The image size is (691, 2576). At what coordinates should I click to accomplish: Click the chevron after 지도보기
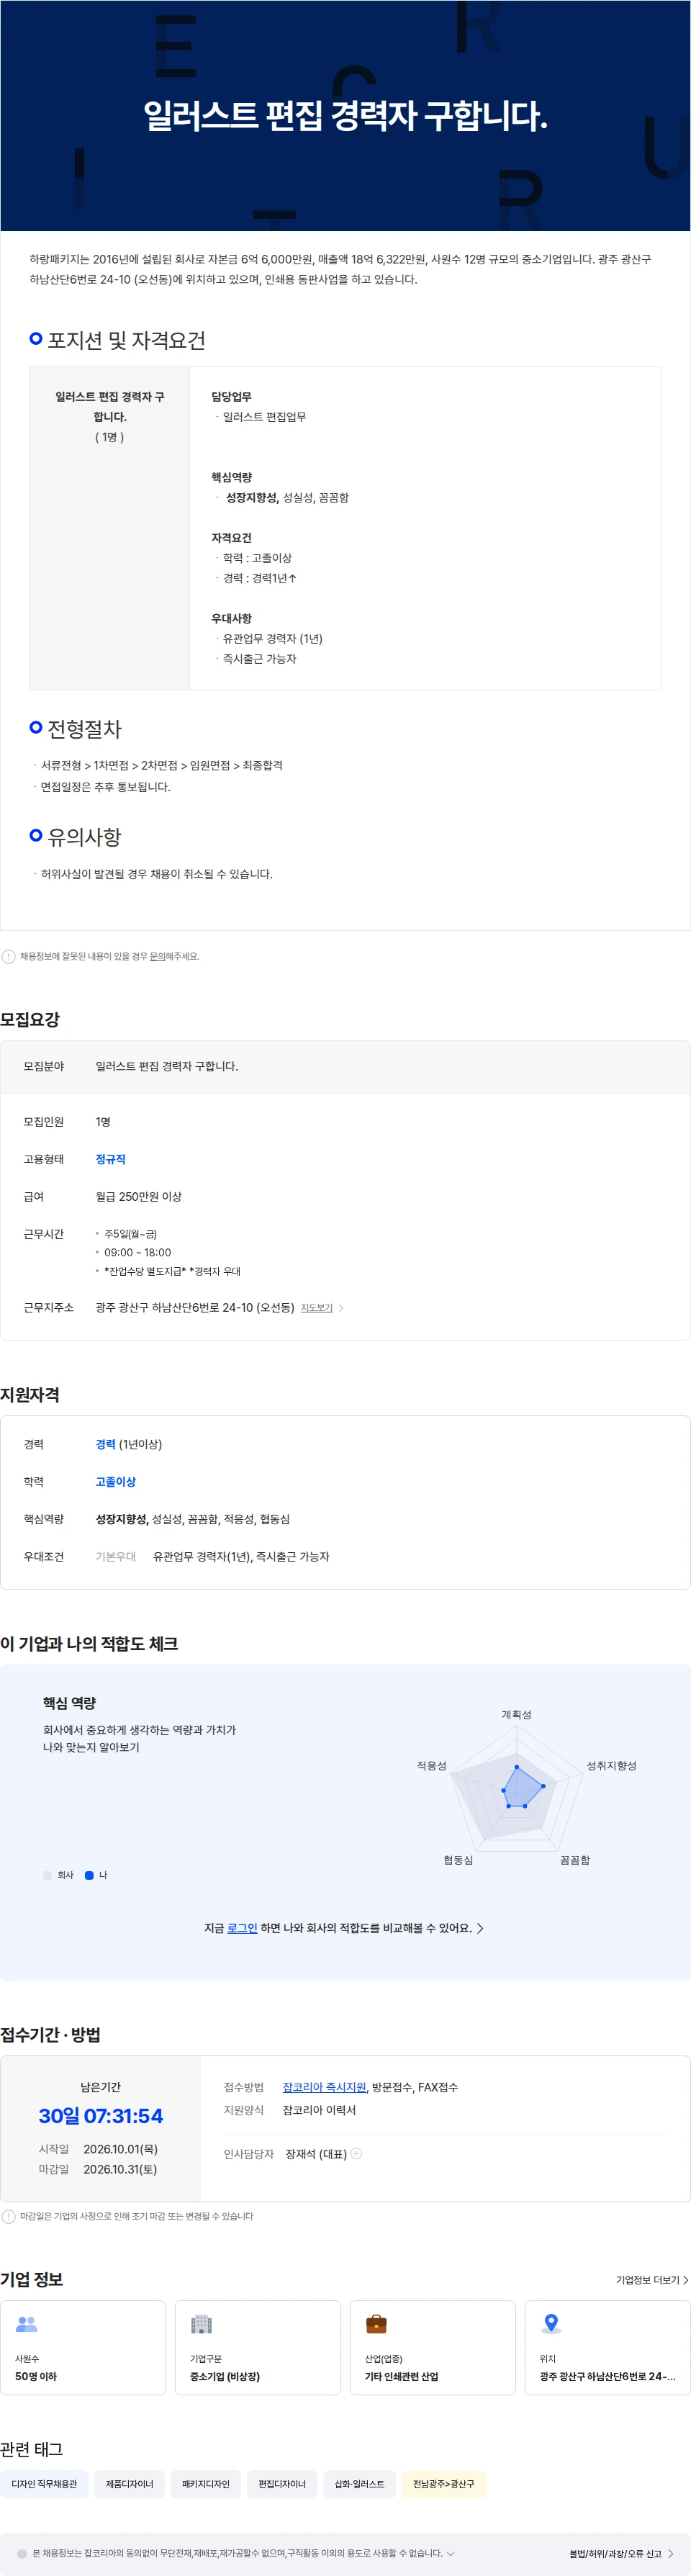point(341,1308)
